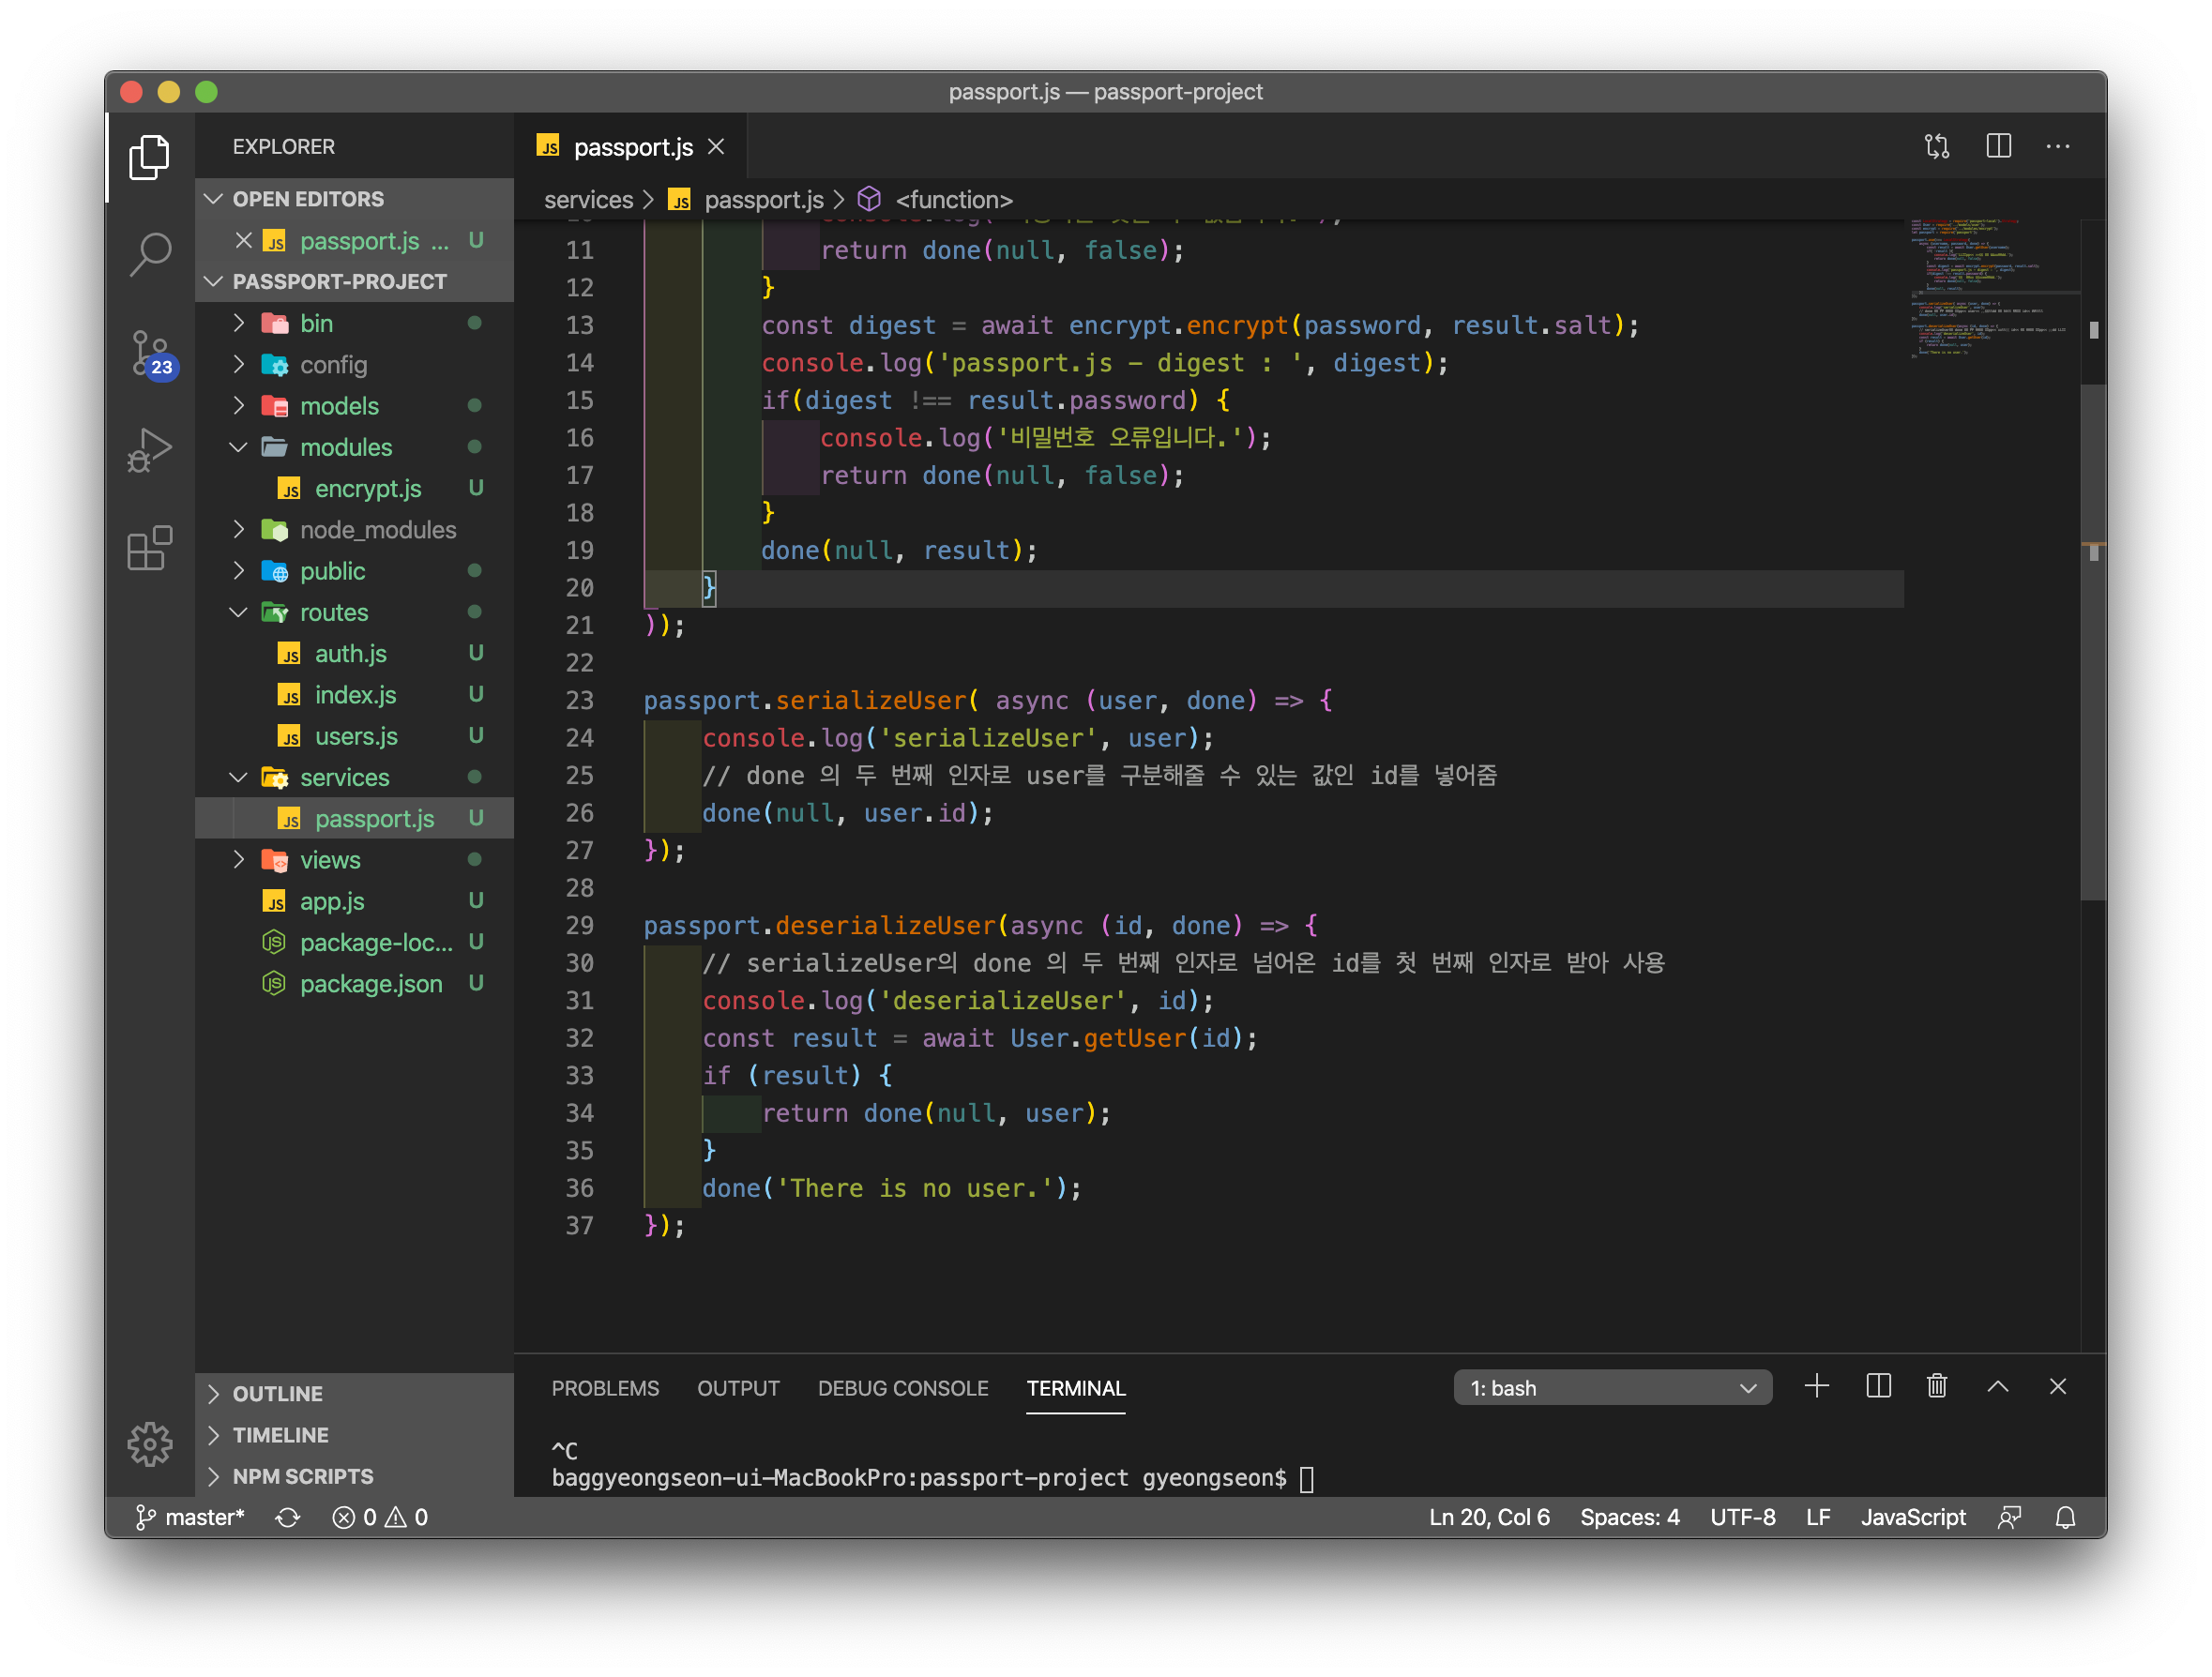
Task: Create a new terminal with plus icon
Action: tap(1816, 1386)
